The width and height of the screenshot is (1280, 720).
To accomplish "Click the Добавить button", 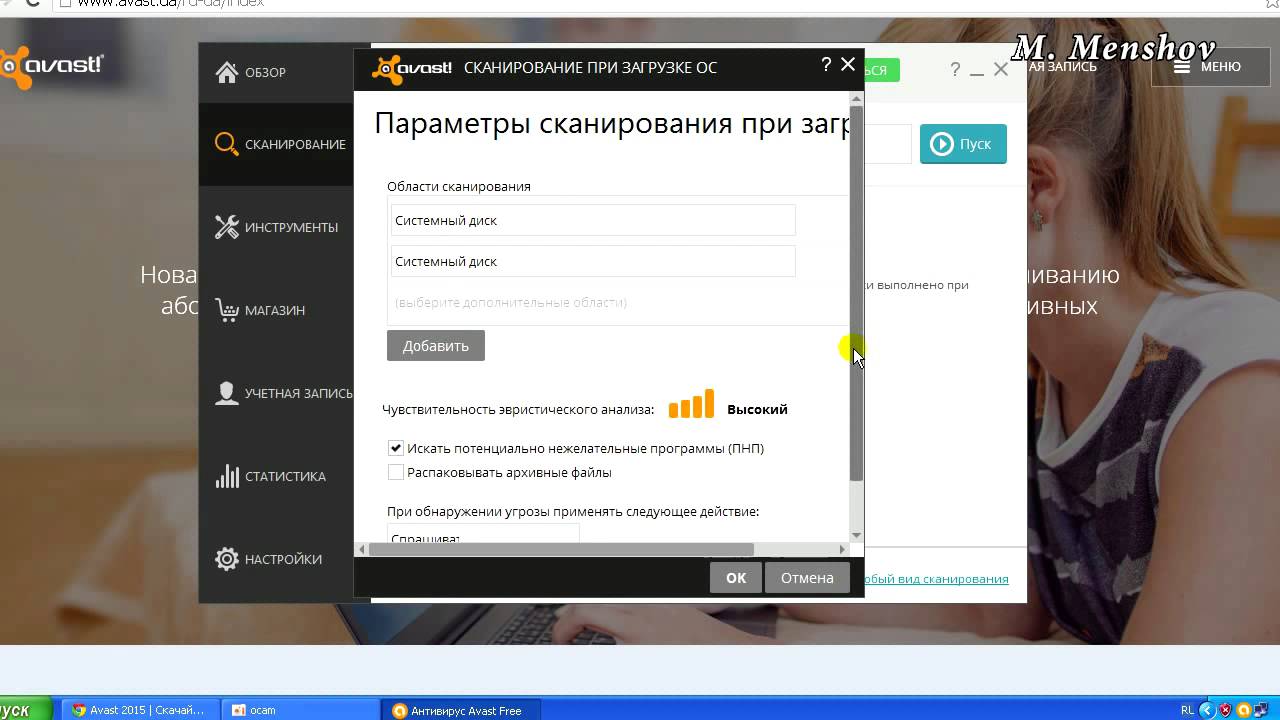I will click(x=436, y=346).
